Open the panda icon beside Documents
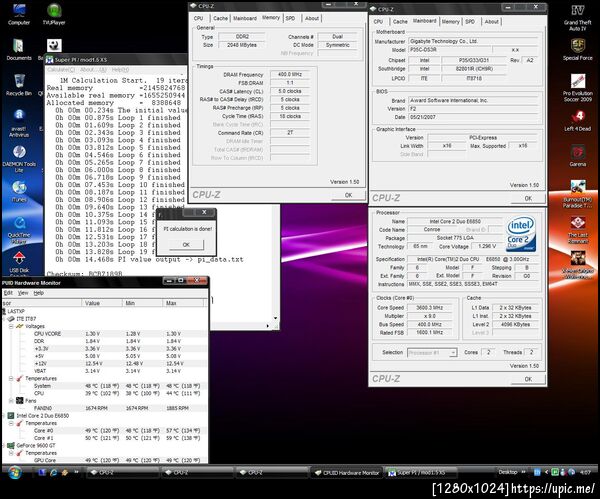This screenshot has width=600, height=499. point(54,46)
